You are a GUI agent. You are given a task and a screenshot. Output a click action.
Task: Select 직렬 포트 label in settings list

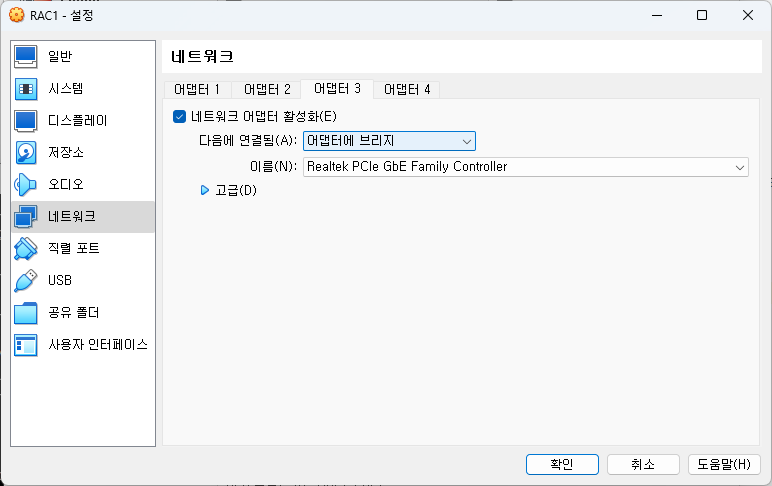(73, 249)
